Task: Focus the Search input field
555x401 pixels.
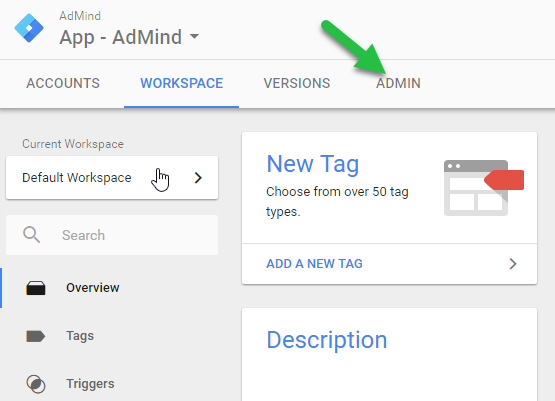Action: pyautogui.click(x=112, y=235)
